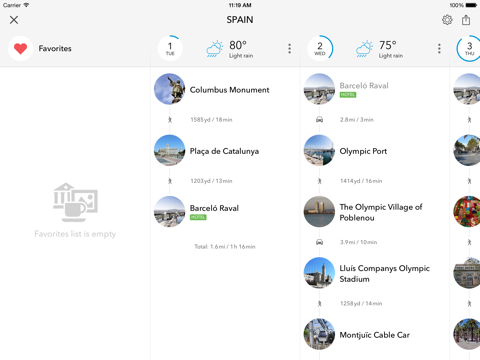Screen dimensions: 480x360
Task: Open Olympic Port thumbnail
Action: tap(319, 150)
